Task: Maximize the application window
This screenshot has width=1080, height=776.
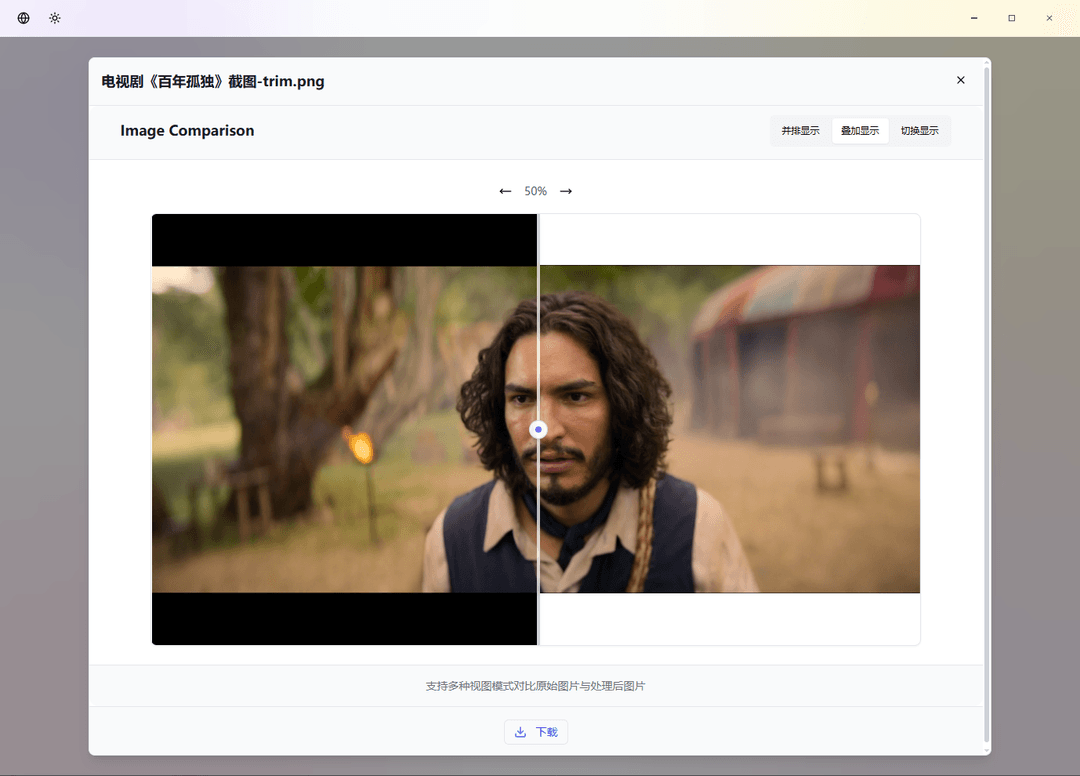Action: 1011,18
